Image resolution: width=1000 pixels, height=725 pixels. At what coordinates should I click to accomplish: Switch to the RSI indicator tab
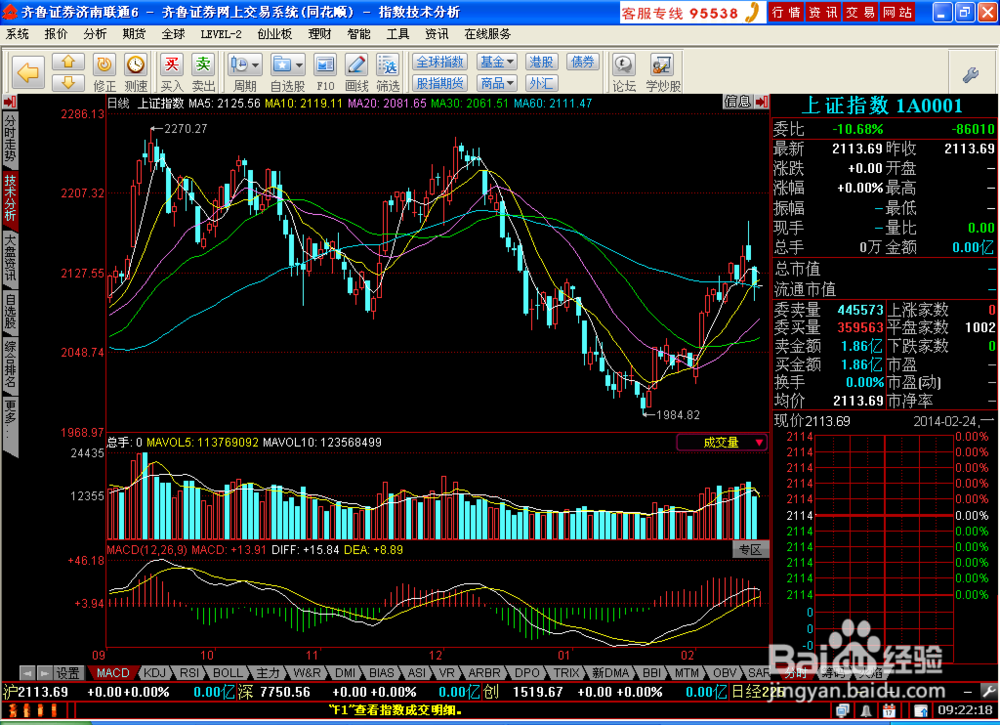(189, 673)
